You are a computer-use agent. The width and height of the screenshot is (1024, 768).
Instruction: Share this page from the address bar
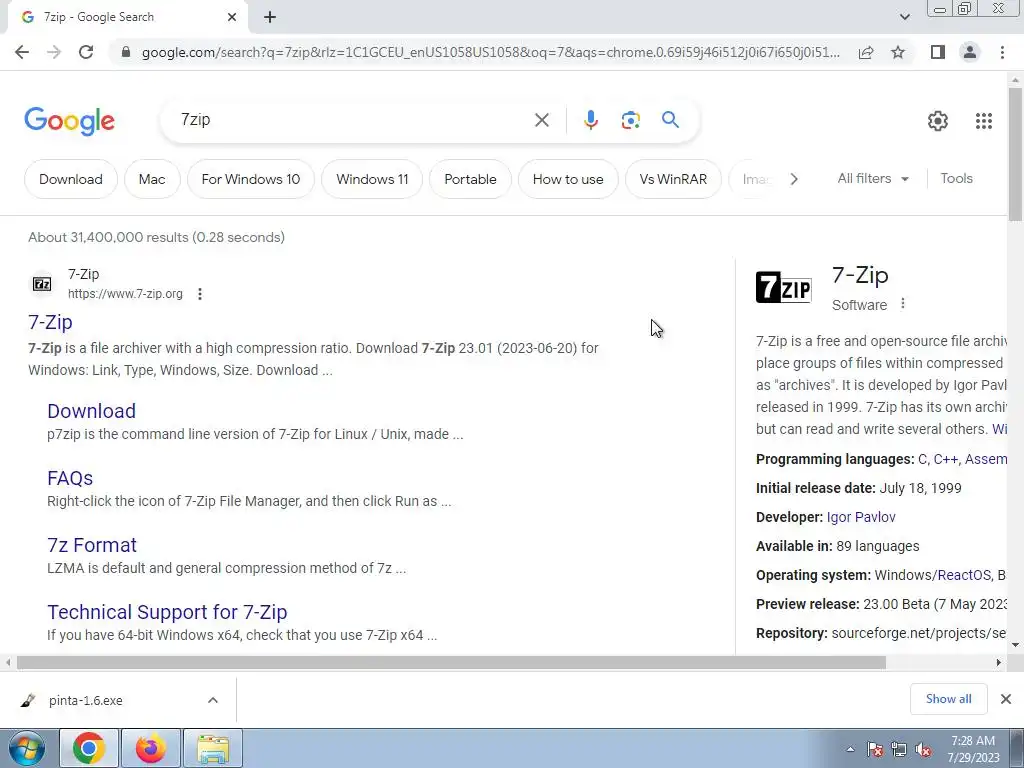tap(866, 52)
